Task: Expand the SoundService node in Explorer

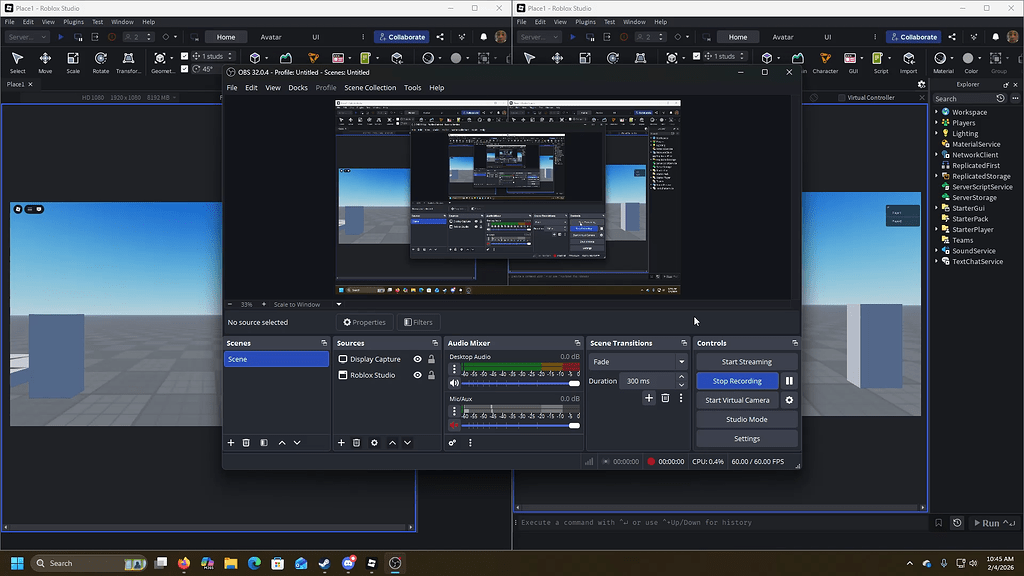Action: 936,251
